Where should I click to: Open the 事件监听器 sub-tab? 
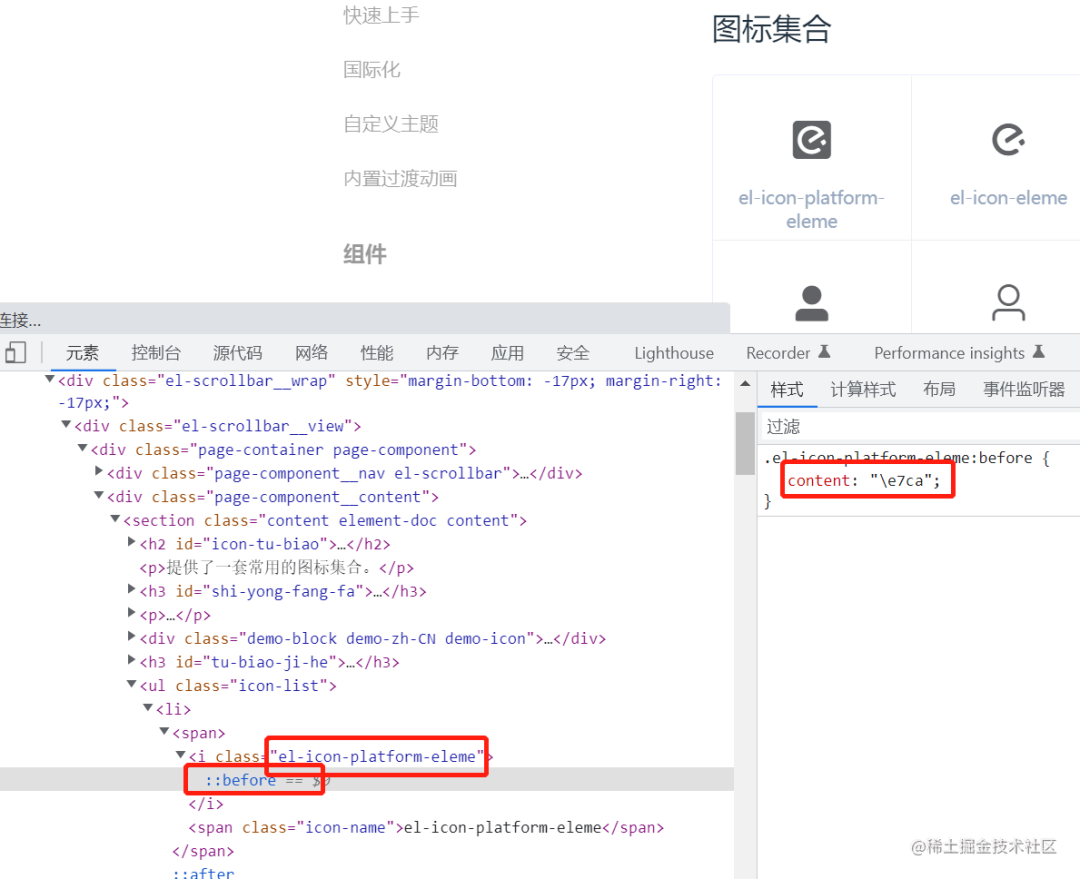point(1024,390)
